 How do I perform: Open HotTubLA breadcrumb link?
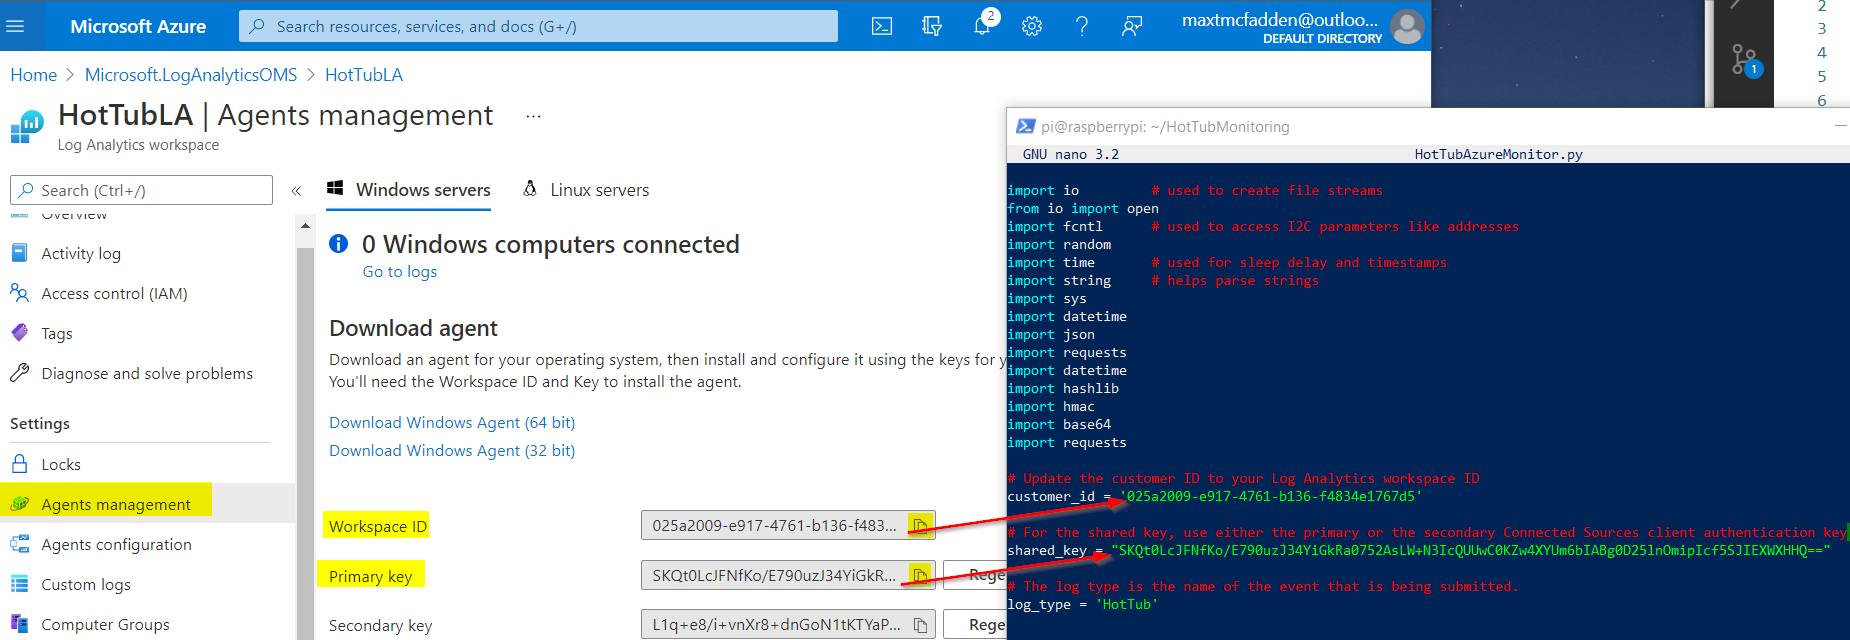point(364,75)
